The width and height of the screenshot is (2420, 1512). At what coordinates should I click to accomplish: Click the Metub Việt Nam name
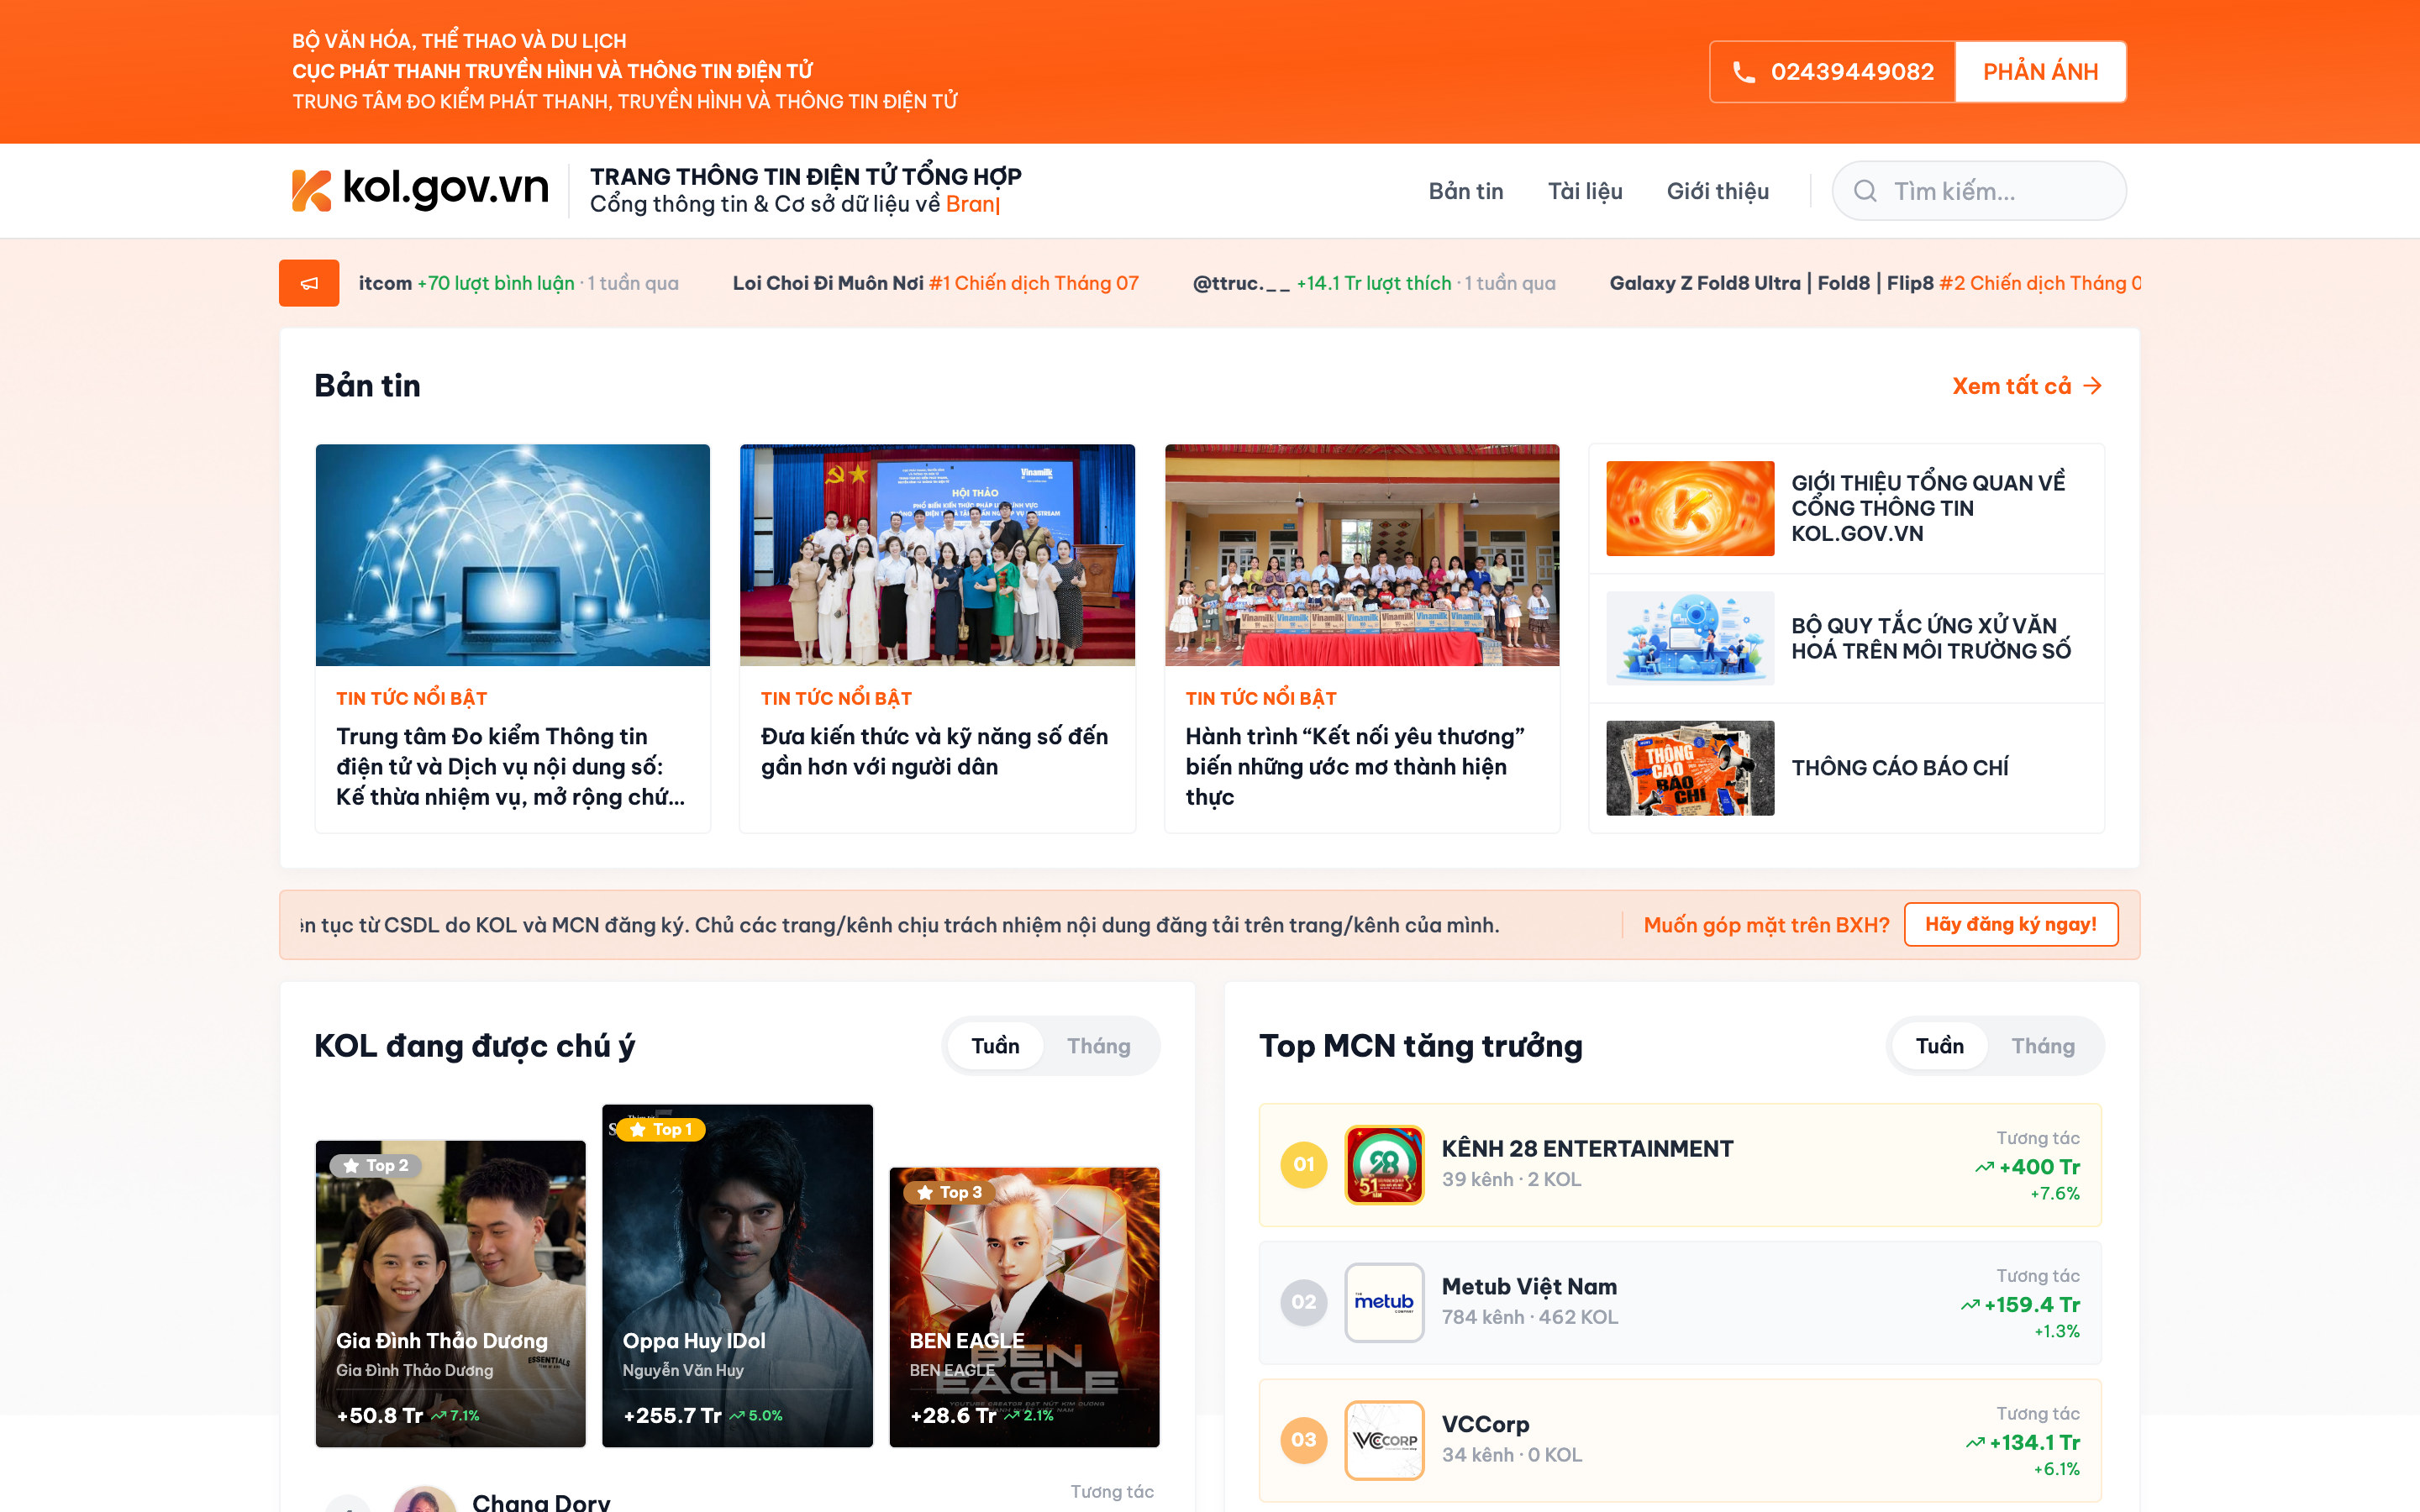pyautogui.click(x=1529, y=1287)
